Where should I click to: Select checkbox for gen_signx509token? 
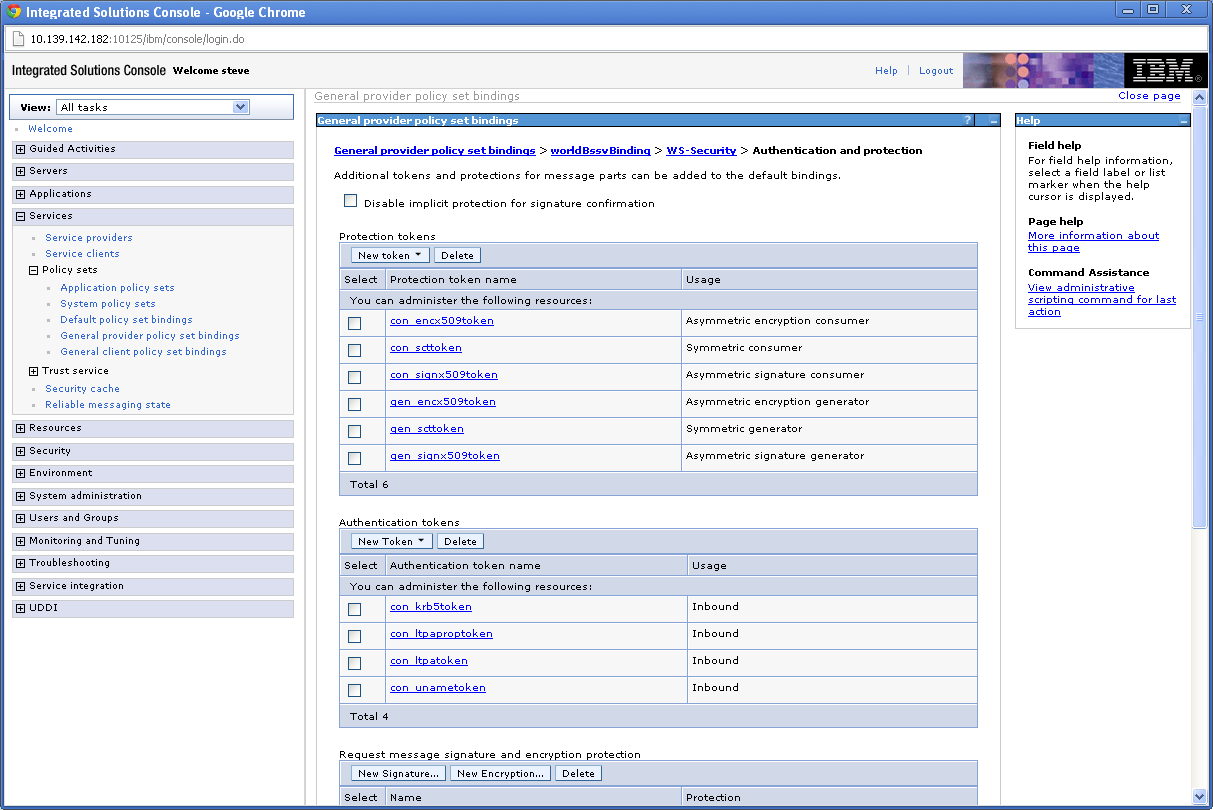pos(354,458)
